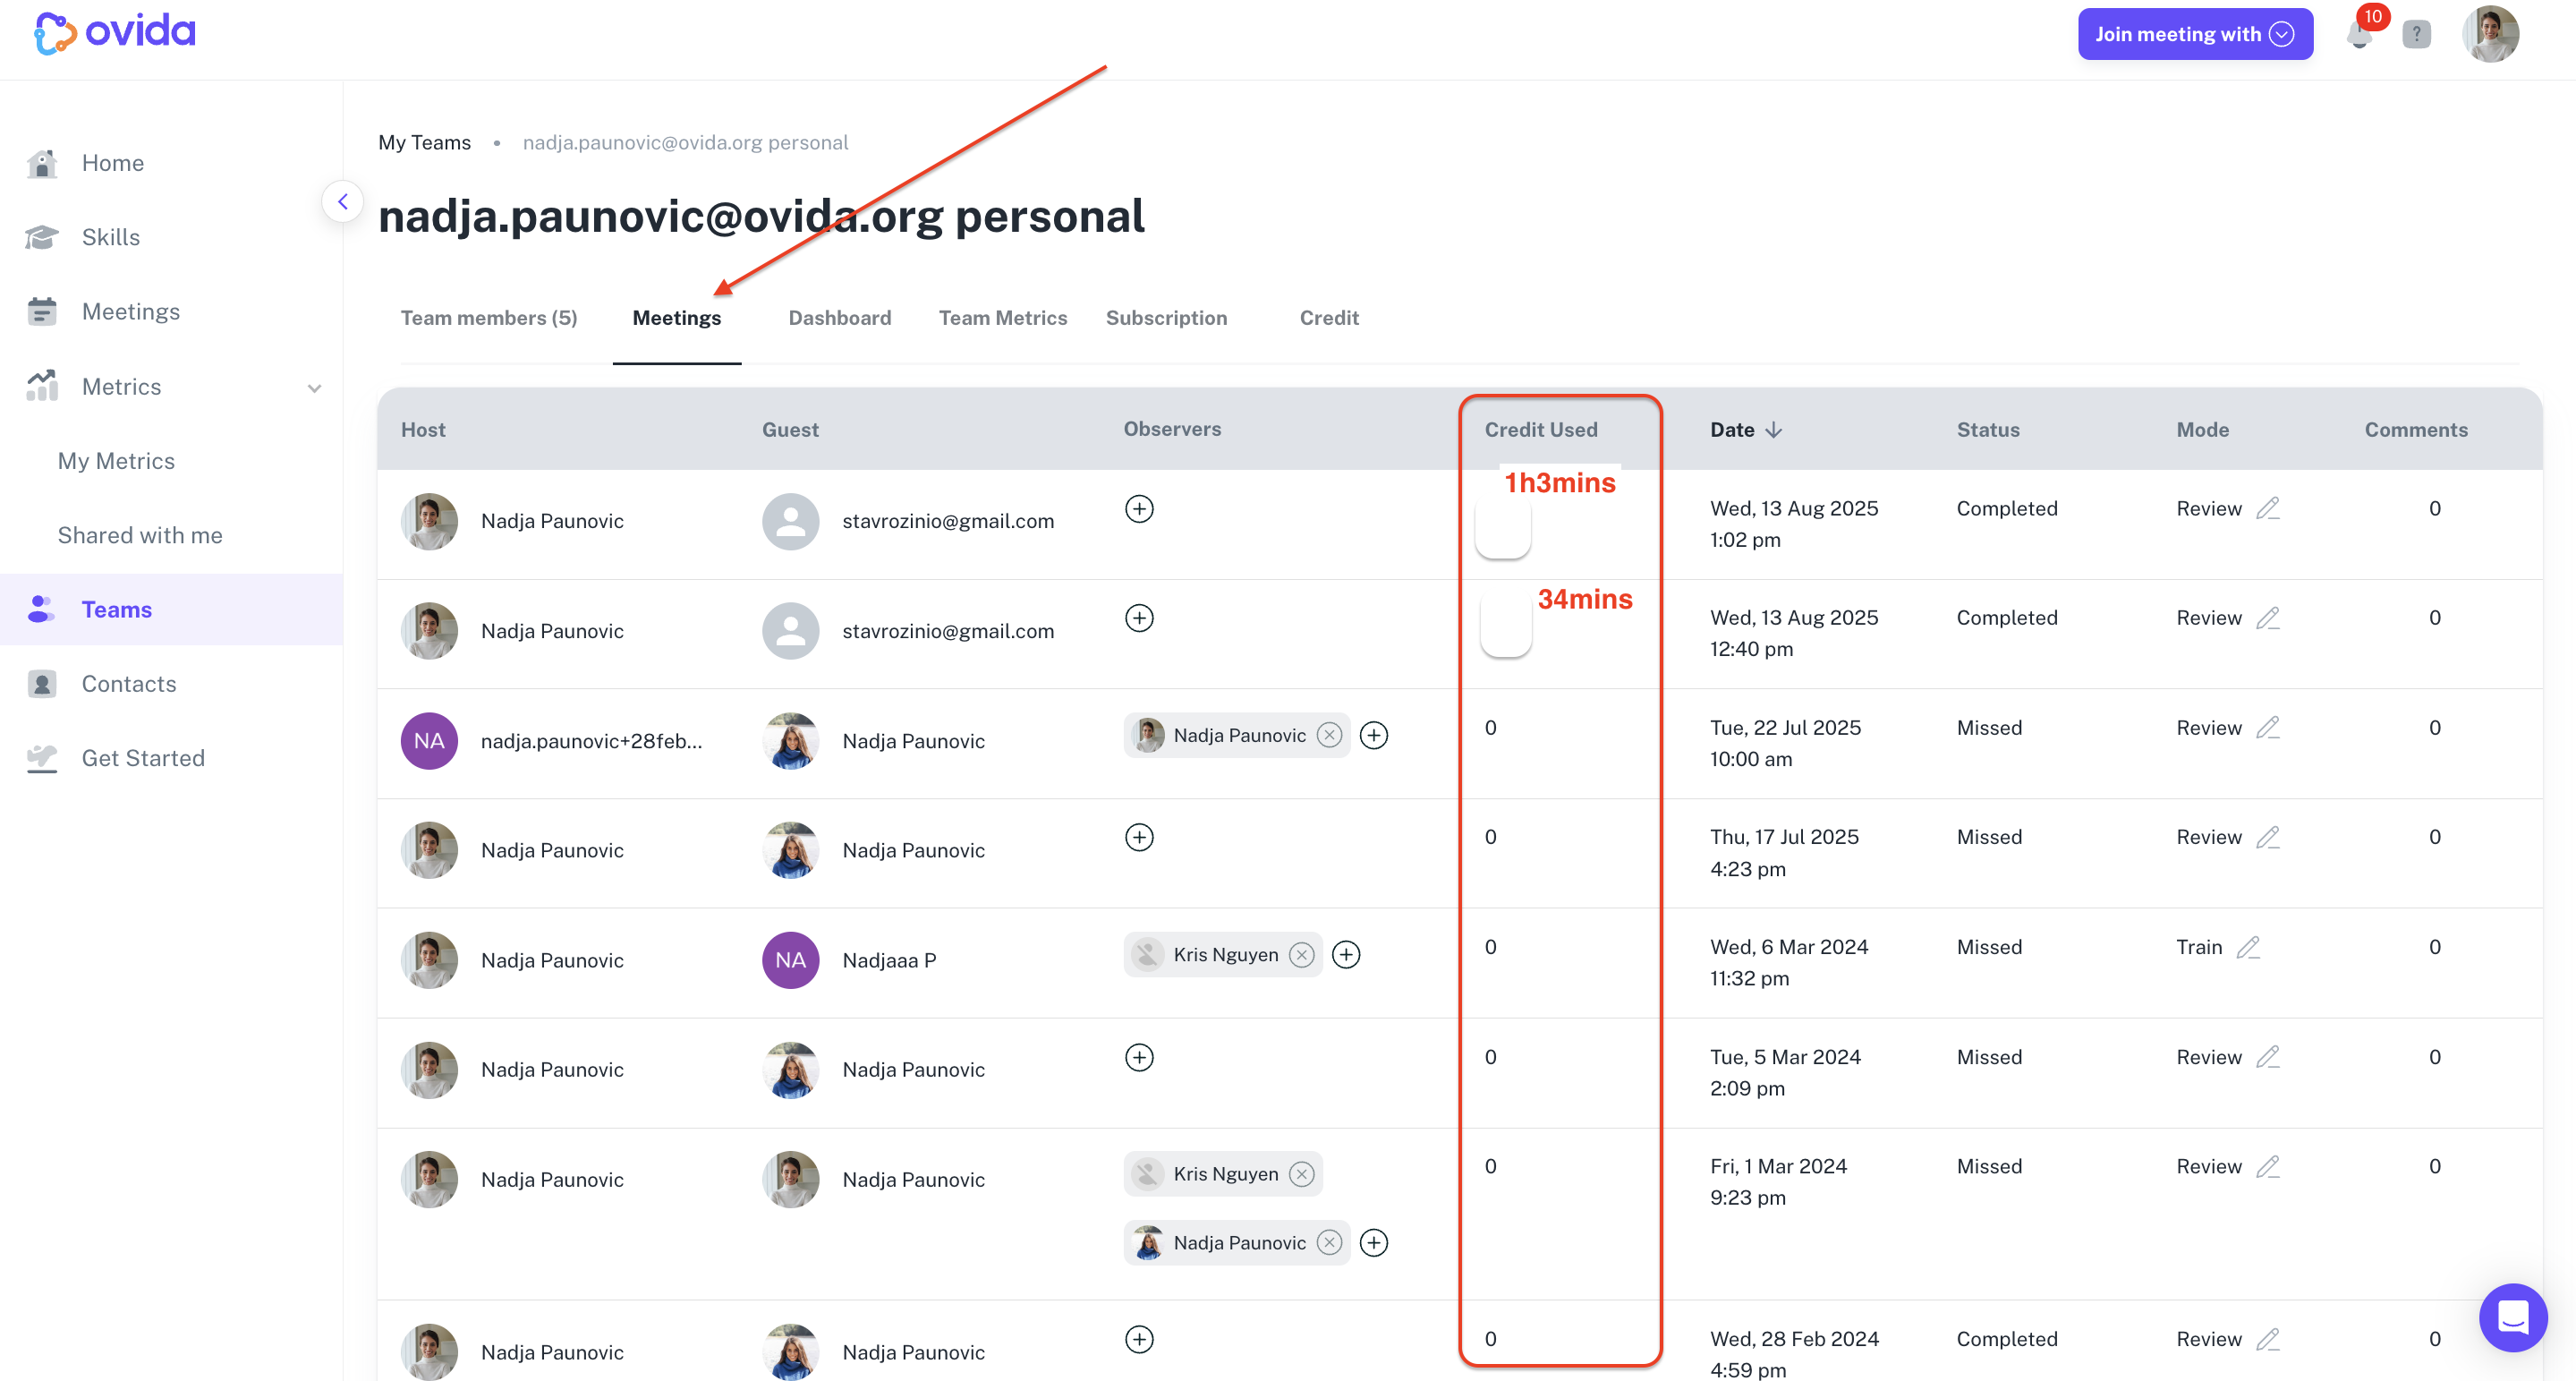
Task: Click the NA avatar of Nadjaaa P
Action: (x=790, y=960)
